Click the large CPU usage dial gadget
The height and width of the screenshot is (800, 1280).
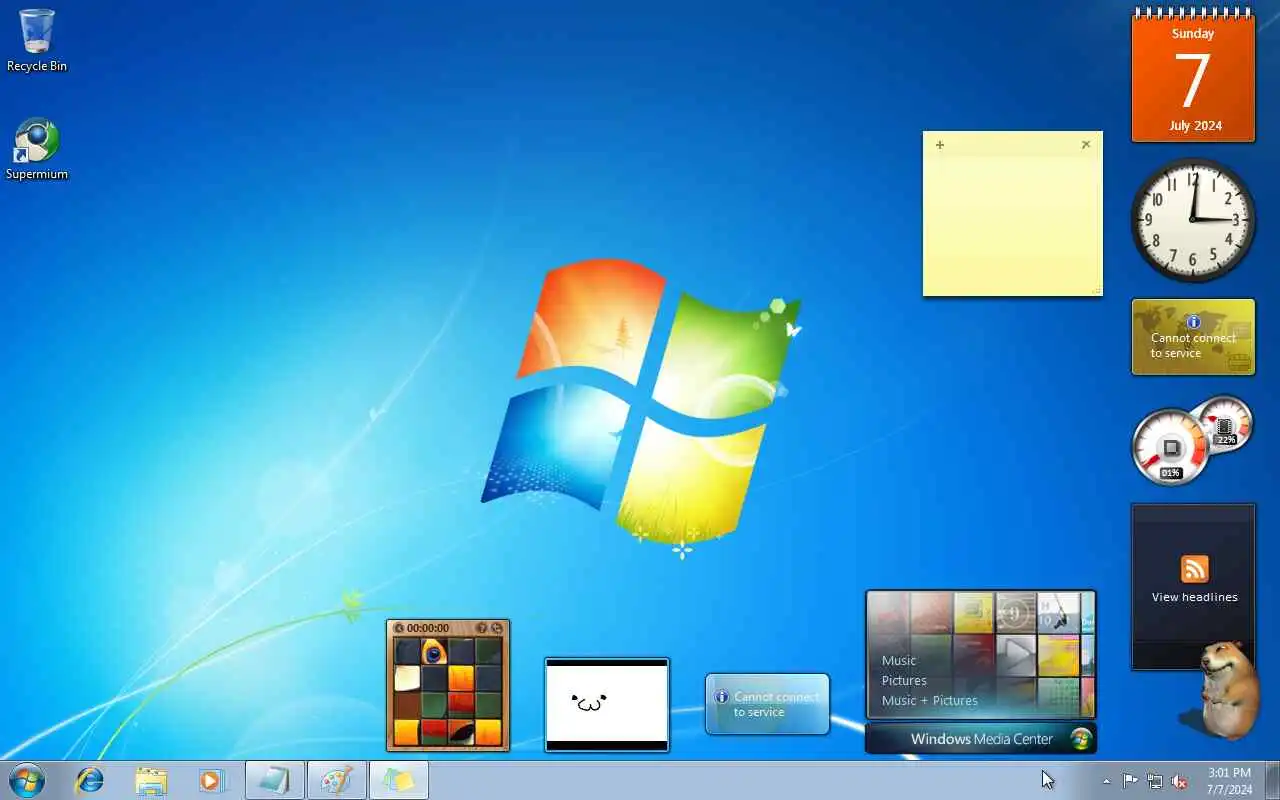click(x=1171, y=447)
